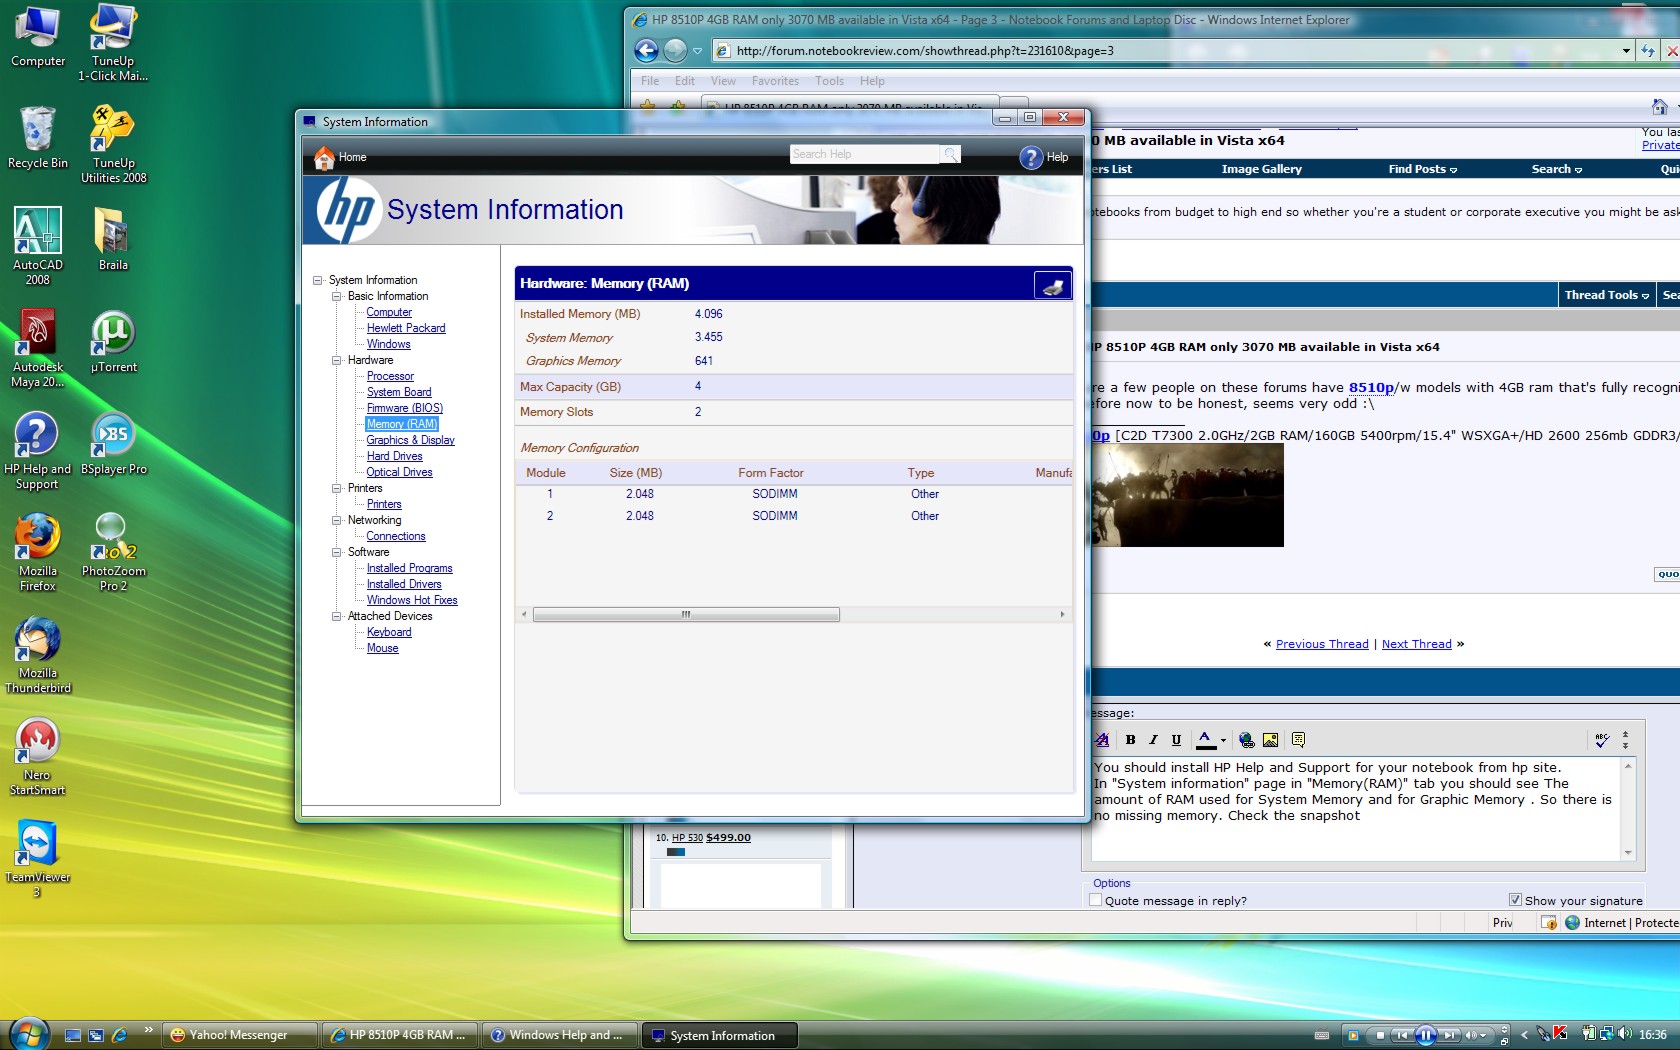Open the Favorites menu in Internet Explorer
This screenshot has height=1050, width=1680.
point(775,81)
